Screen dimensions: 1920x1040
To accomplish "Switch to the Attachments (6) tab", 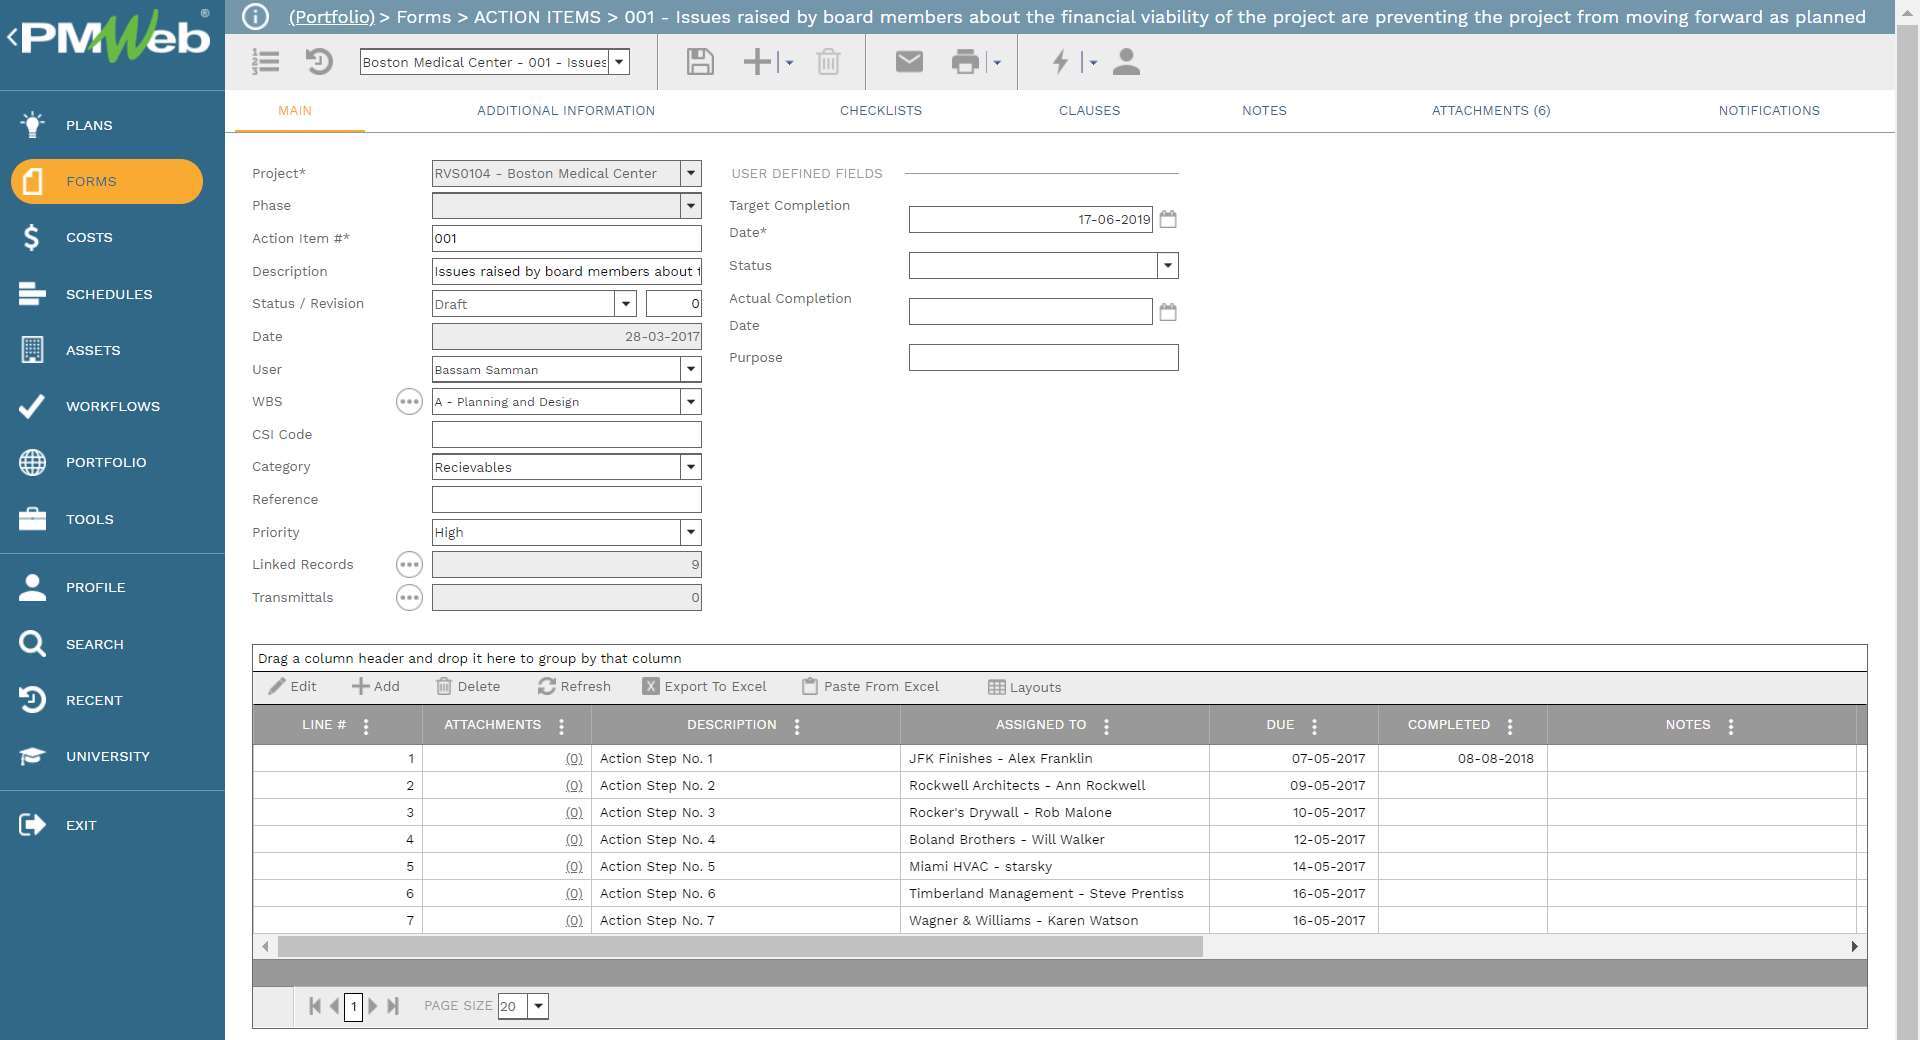I will pos(1490,111).
